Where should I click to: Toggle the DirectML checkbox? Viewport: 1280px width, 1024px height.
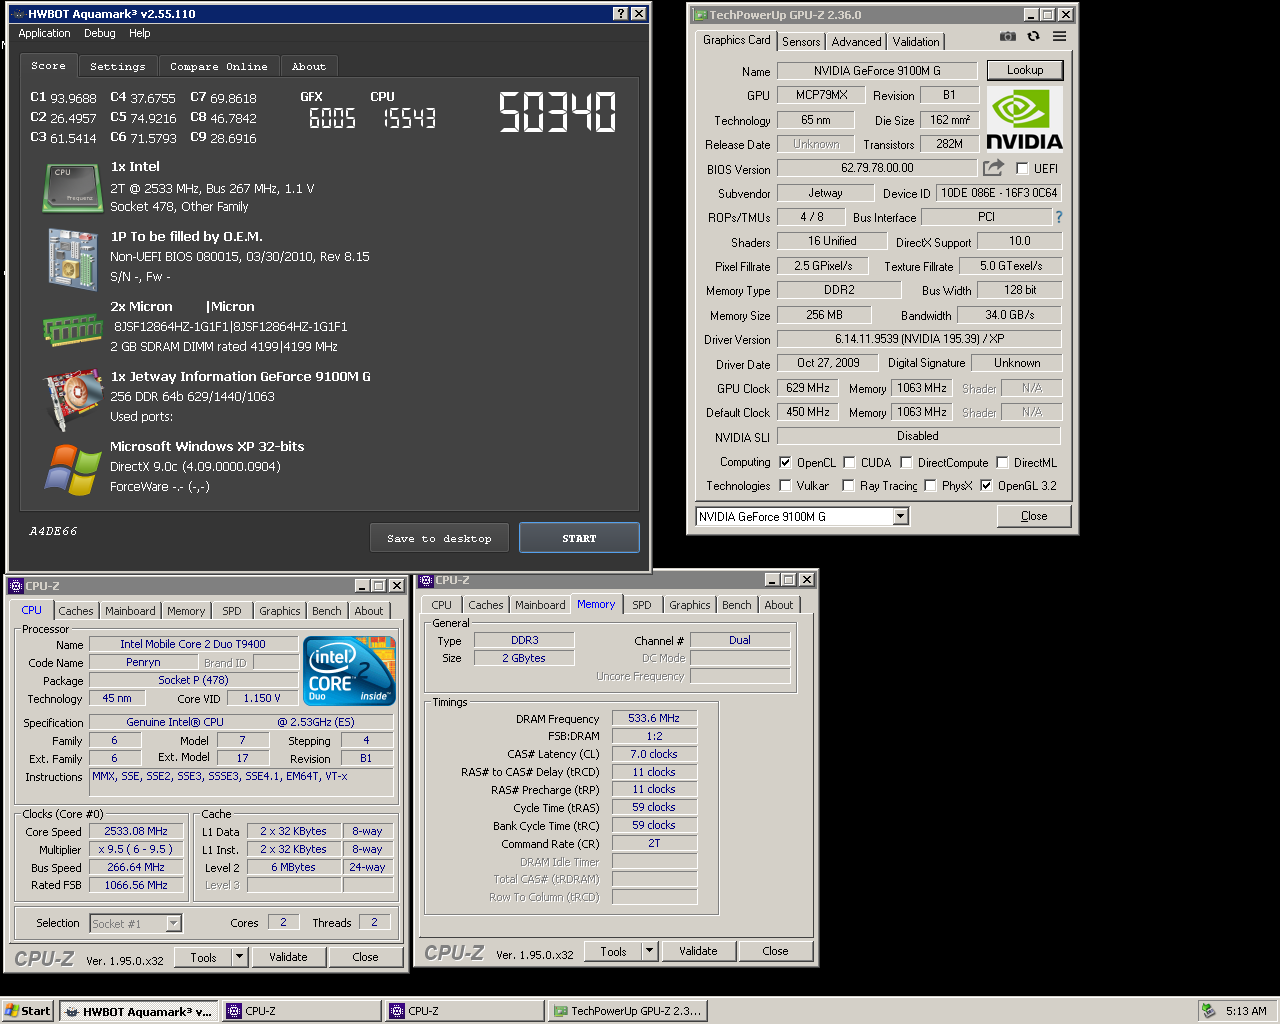(1002, 463)
